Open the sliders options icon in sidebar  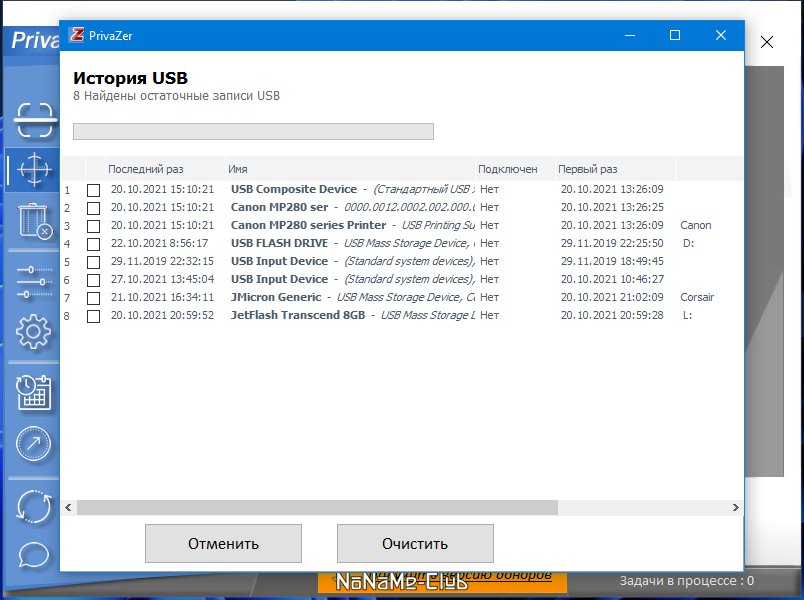(34, 282)
